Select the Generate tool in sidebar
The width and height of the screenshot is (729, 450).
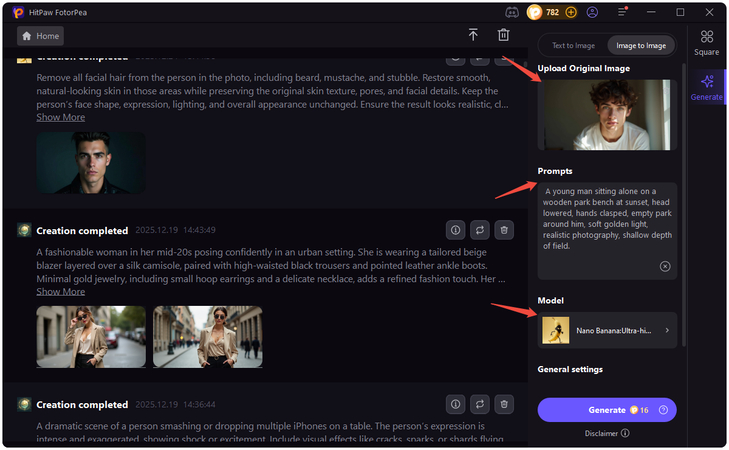(707, 87)
